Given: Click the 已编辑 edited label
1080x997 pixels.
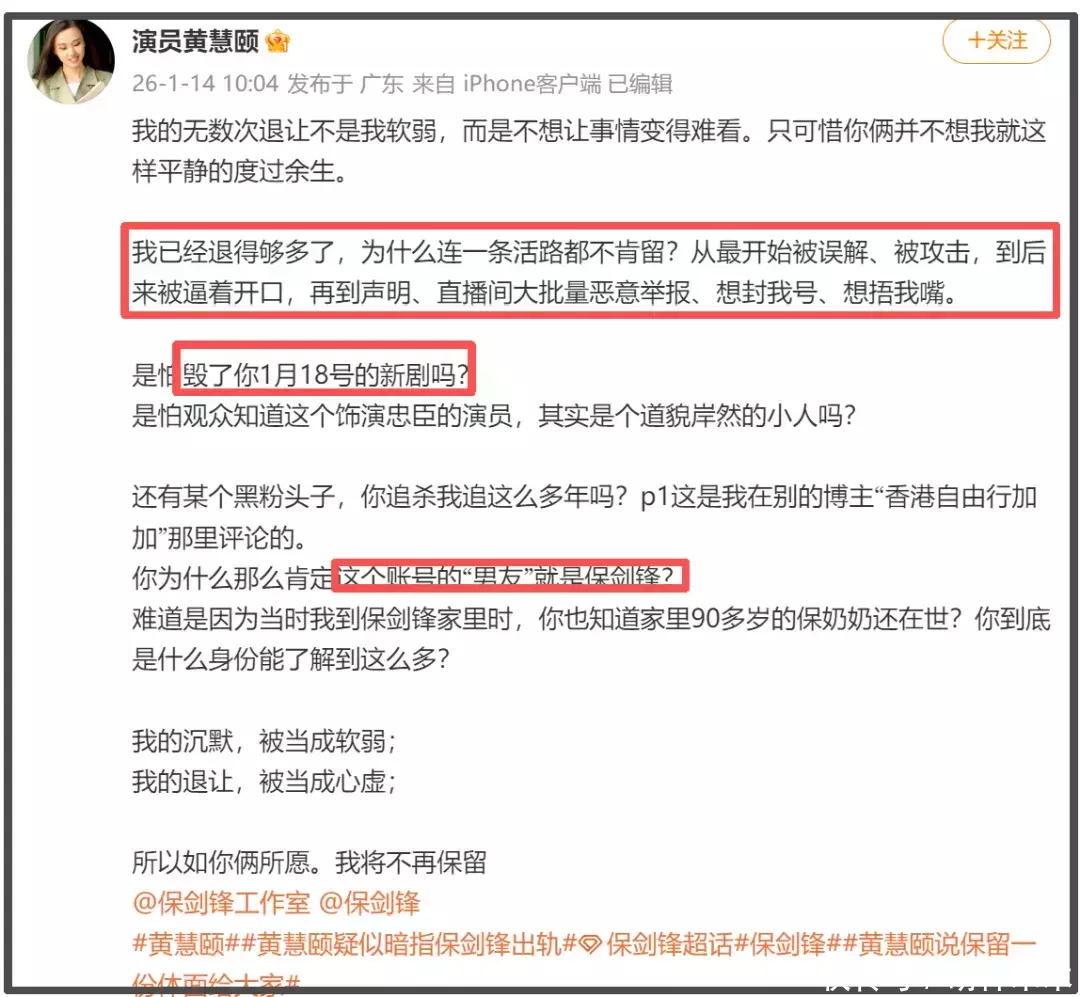Looking at the screenshot, I should tap(641, 83).
